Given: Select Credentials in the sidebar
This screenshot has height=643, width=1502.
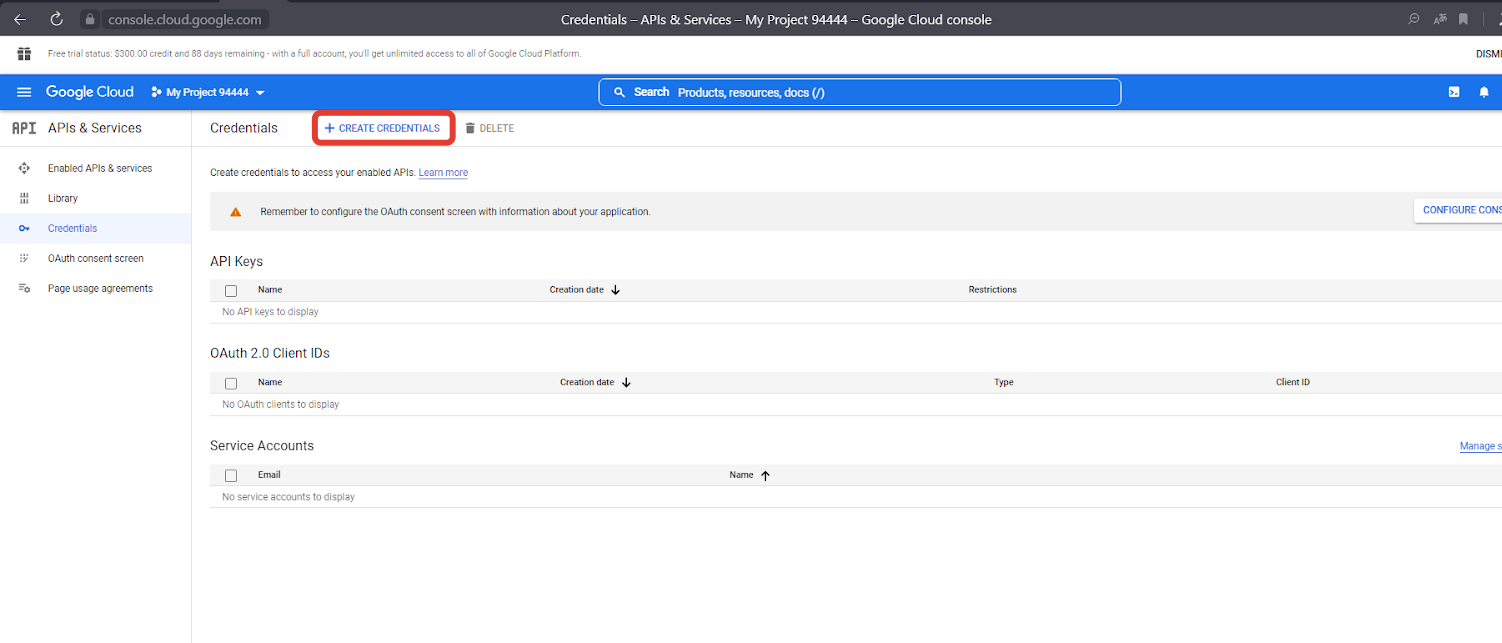Looking at the screenshot, I should click(73, 228).
